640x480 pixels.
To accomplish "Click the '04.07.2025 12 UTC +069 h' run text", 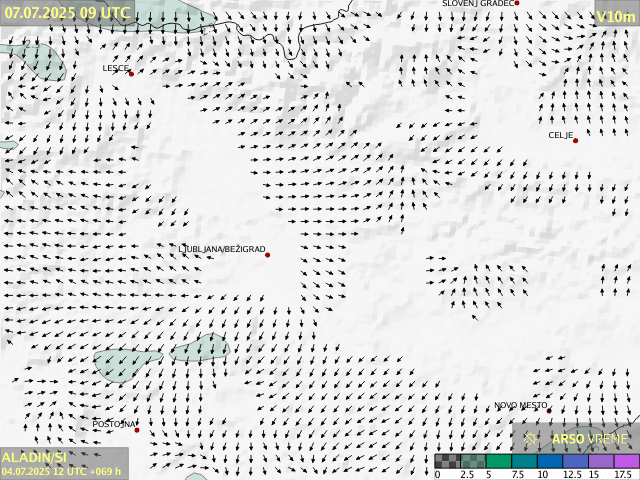I will click(61, 471).
